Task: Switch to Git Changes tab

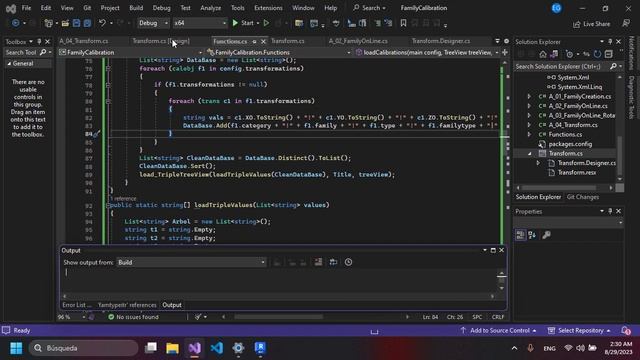Action: tap(582, 197)
